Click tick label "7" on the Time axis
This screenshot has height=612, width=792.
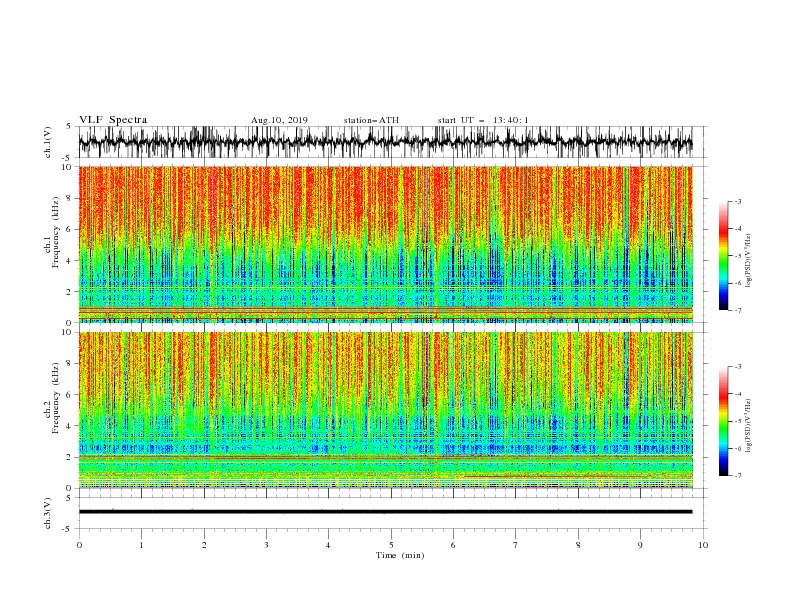pyautogui.click(x=516, y=545)
